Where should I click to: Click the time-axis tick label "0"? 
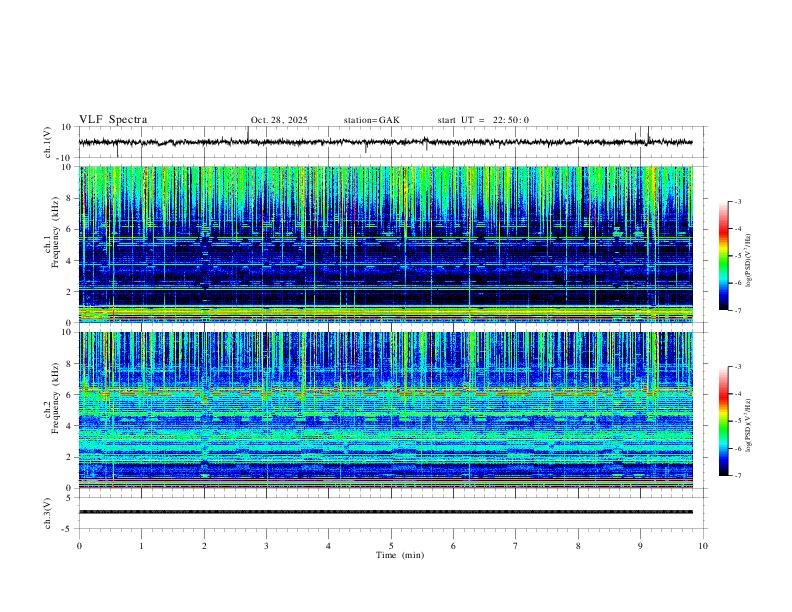[x=79, y=546]
